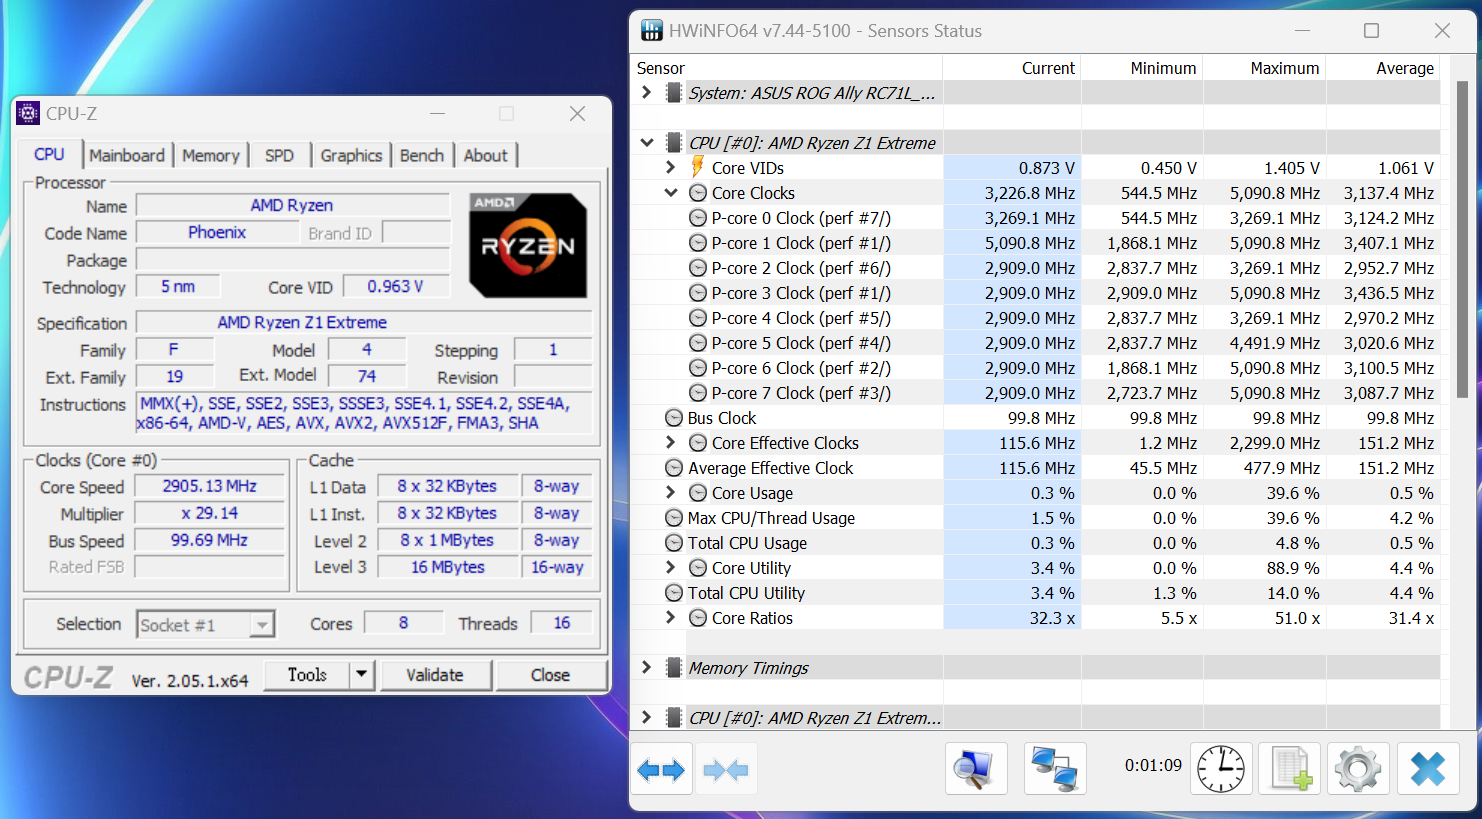The image size is (1482, 819).
Task: Reset the session clock timer icon
Action: [x=1220, y=768]
